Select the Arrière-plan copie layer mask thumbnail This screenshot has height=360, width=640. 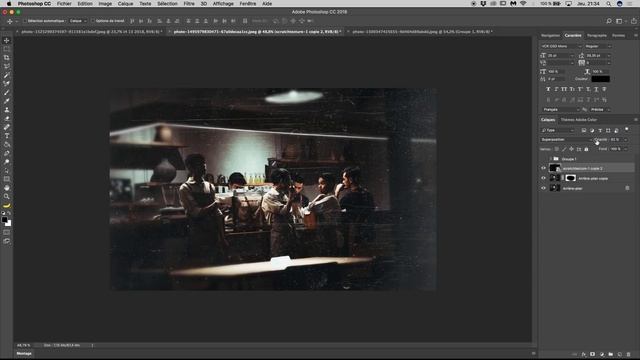click(x=570, y=178)
